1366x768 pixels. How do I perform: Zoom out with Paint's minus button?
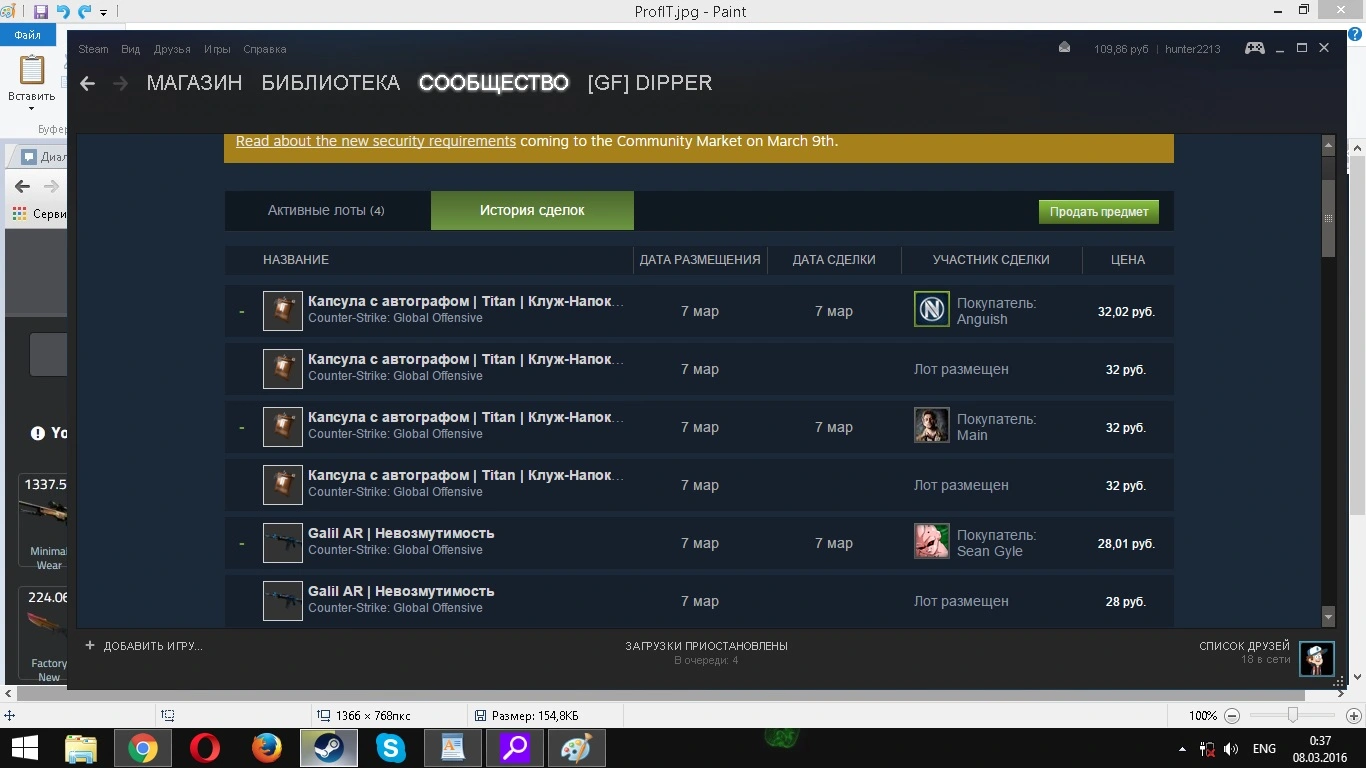click(1232, 716)
